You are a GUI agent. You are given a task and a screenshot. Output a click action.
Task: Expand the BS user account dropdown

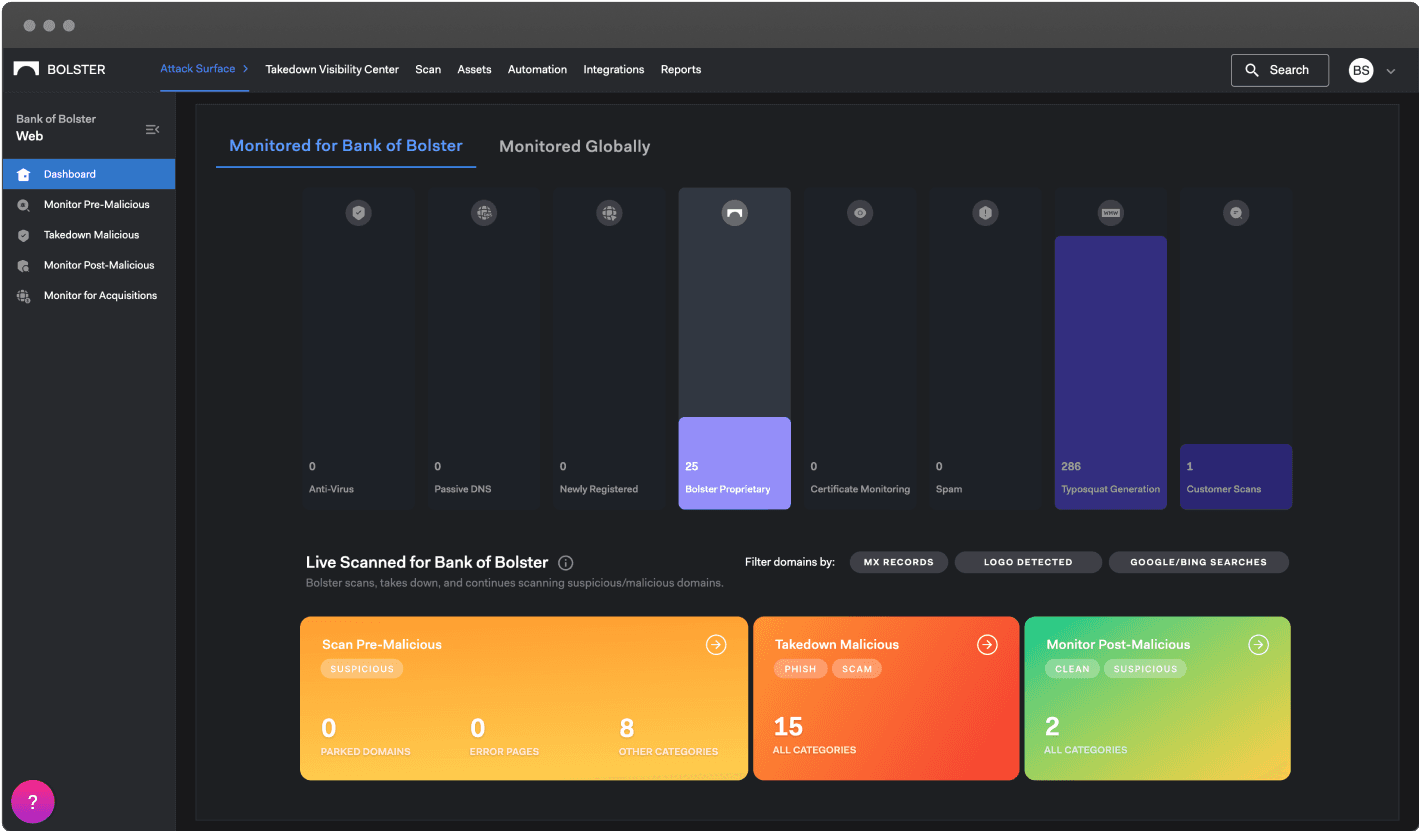click(1391, 71)
